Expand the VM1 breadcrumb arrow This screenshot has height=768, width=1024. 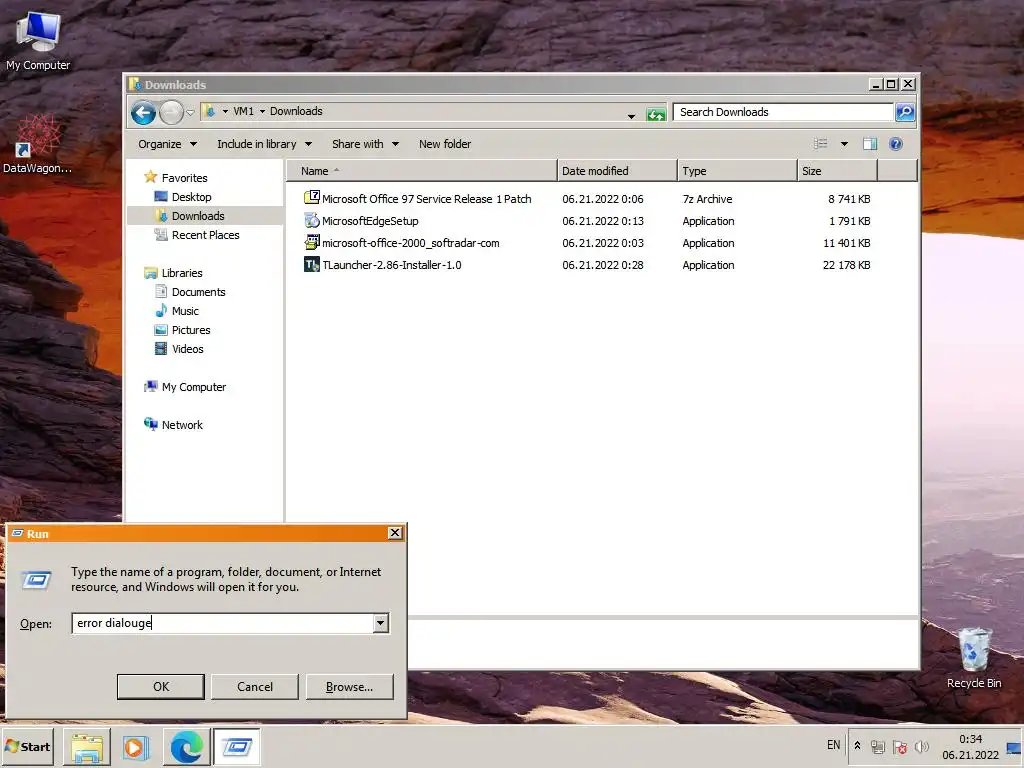[x=263, y=112]
